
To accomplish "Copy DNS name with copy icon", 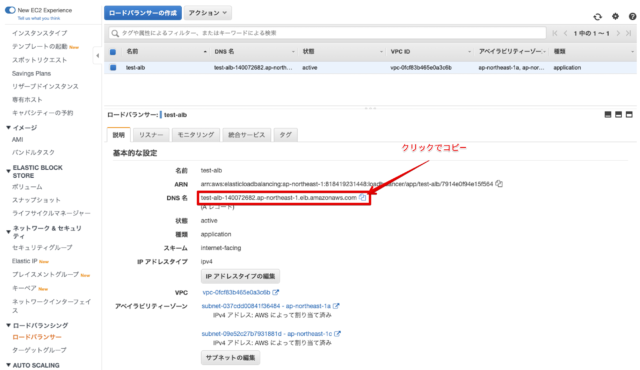I will coord(362,197).
